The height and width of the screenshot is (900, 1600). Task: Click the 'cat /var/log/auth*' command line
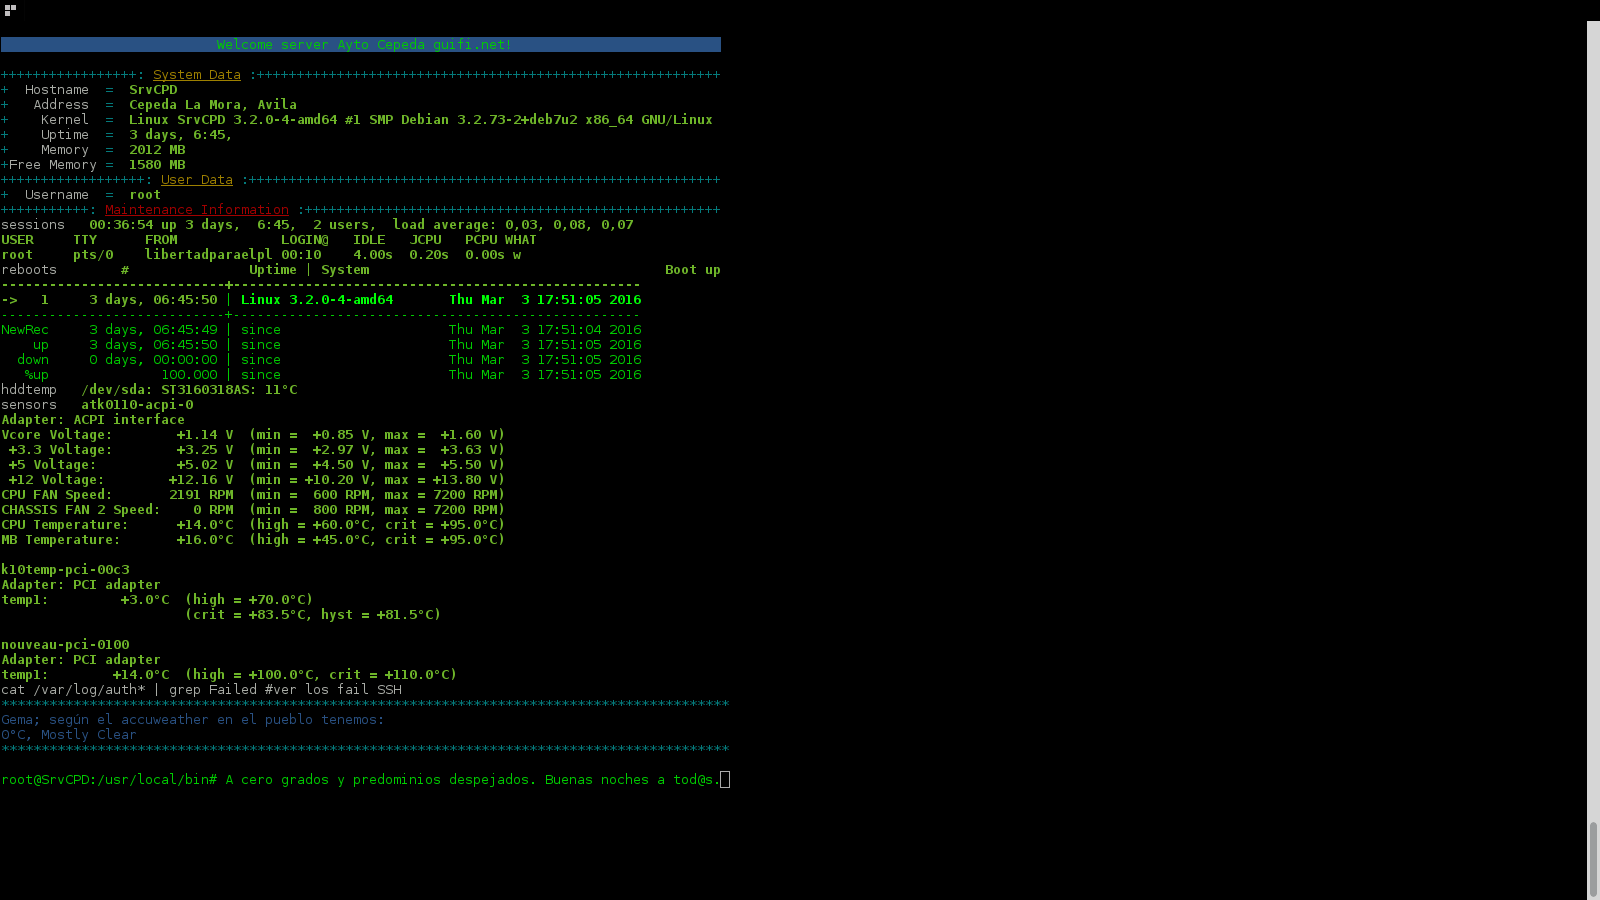[x=201, y=690]
